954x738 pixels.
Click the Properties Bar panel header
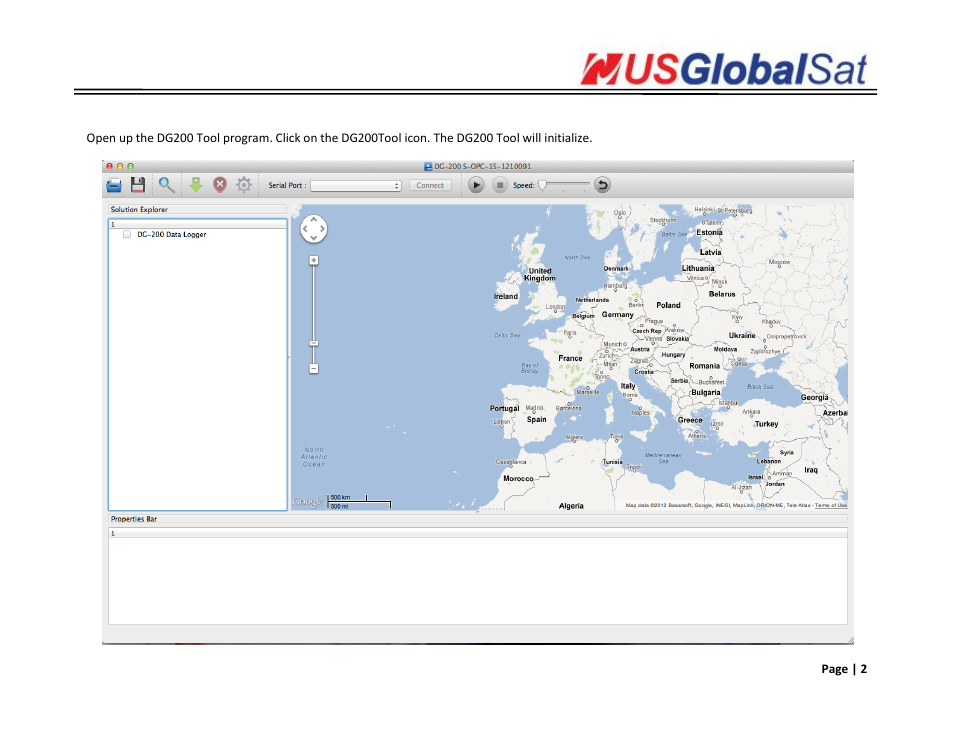click(x=478, y=519)
